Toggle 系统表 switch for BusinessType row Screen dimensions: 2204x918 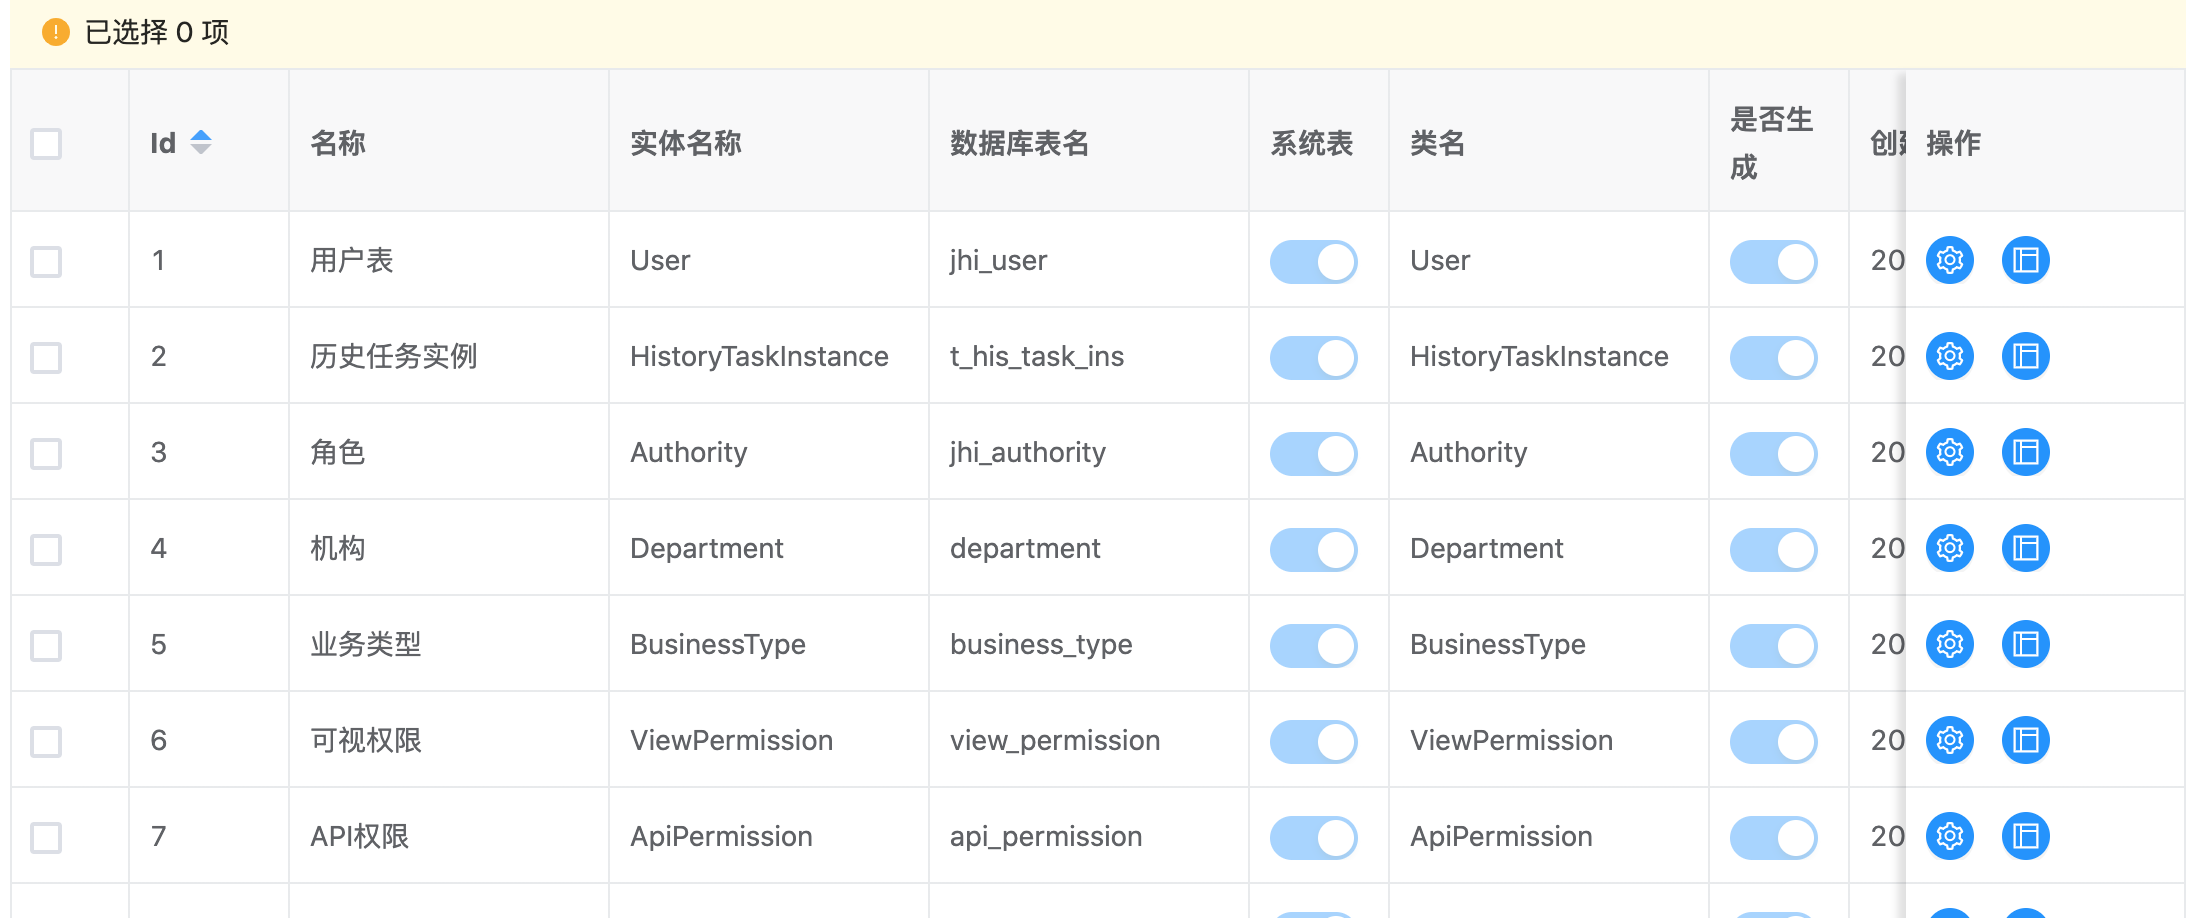pyautogui.click(x=1313, y=645)
